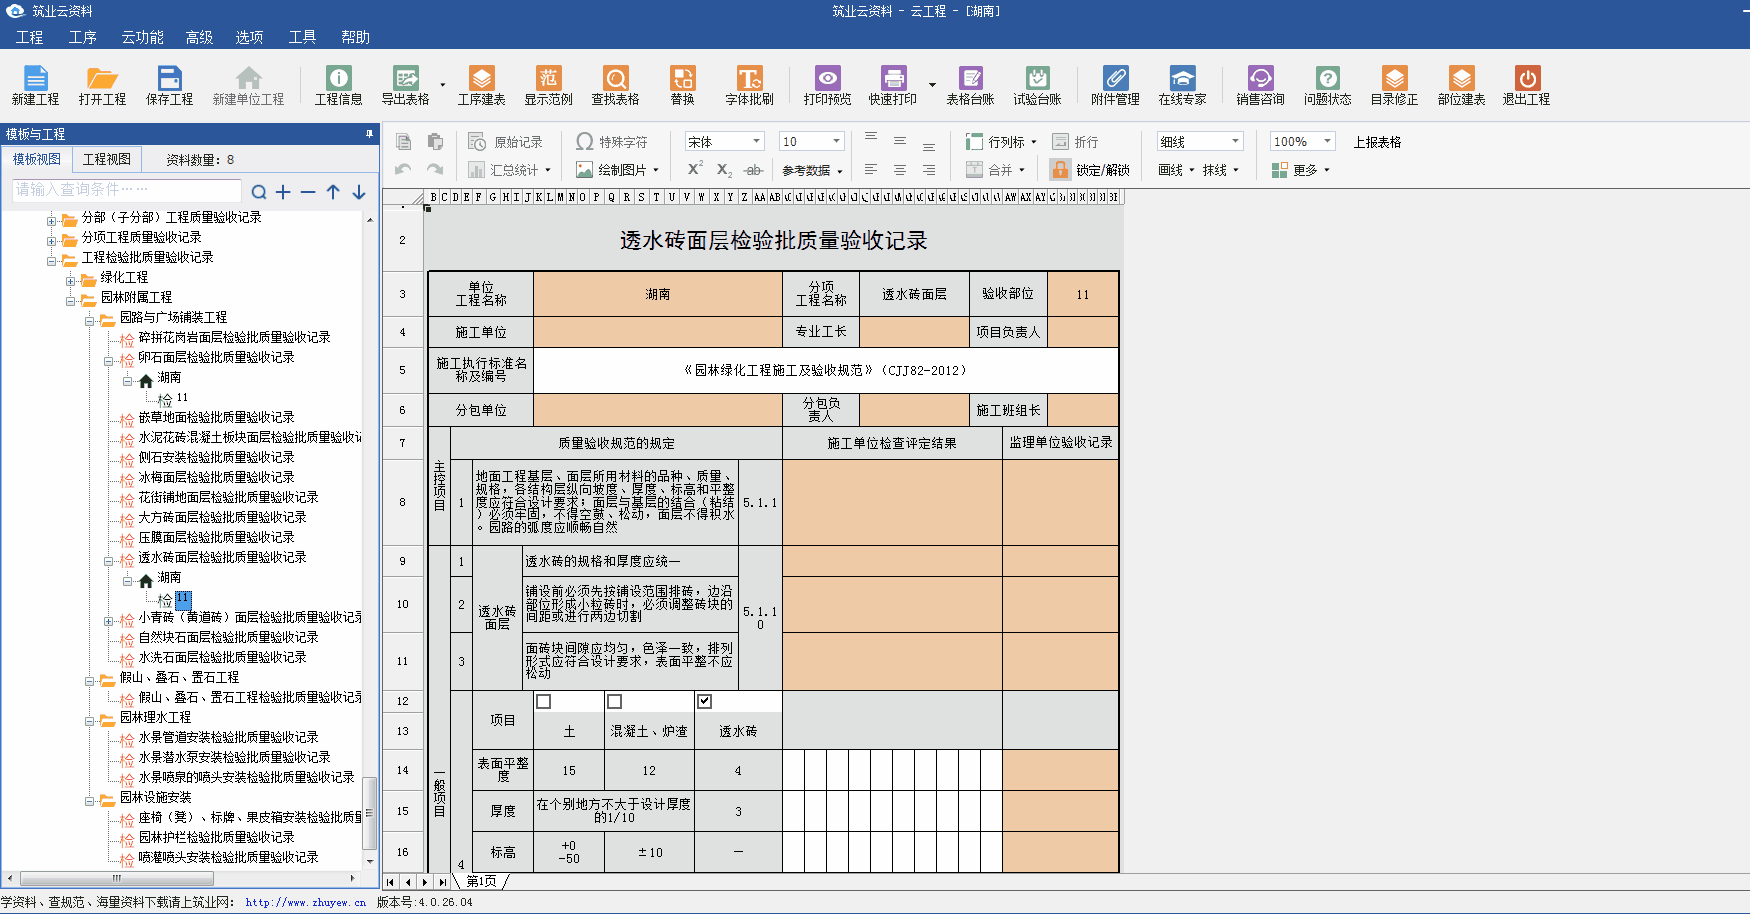Check the 混凝土、炉渣 column checkbox
The image size is (1750, 914).
pyautogui.click(x=615, y=702)
